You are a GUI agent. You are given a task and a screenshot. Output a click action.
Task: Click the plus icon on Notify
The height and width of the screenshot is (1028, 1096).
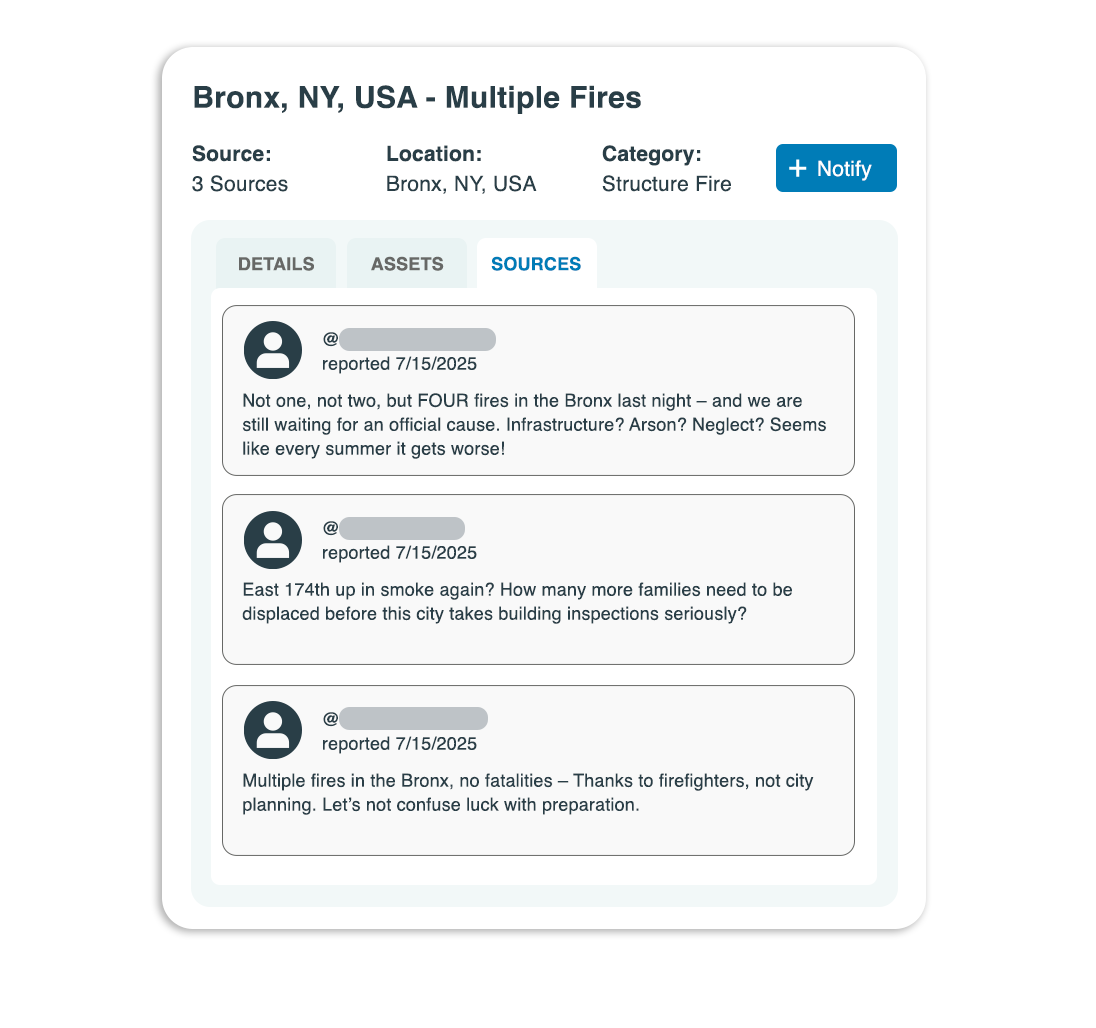click(x=798, y=168)
